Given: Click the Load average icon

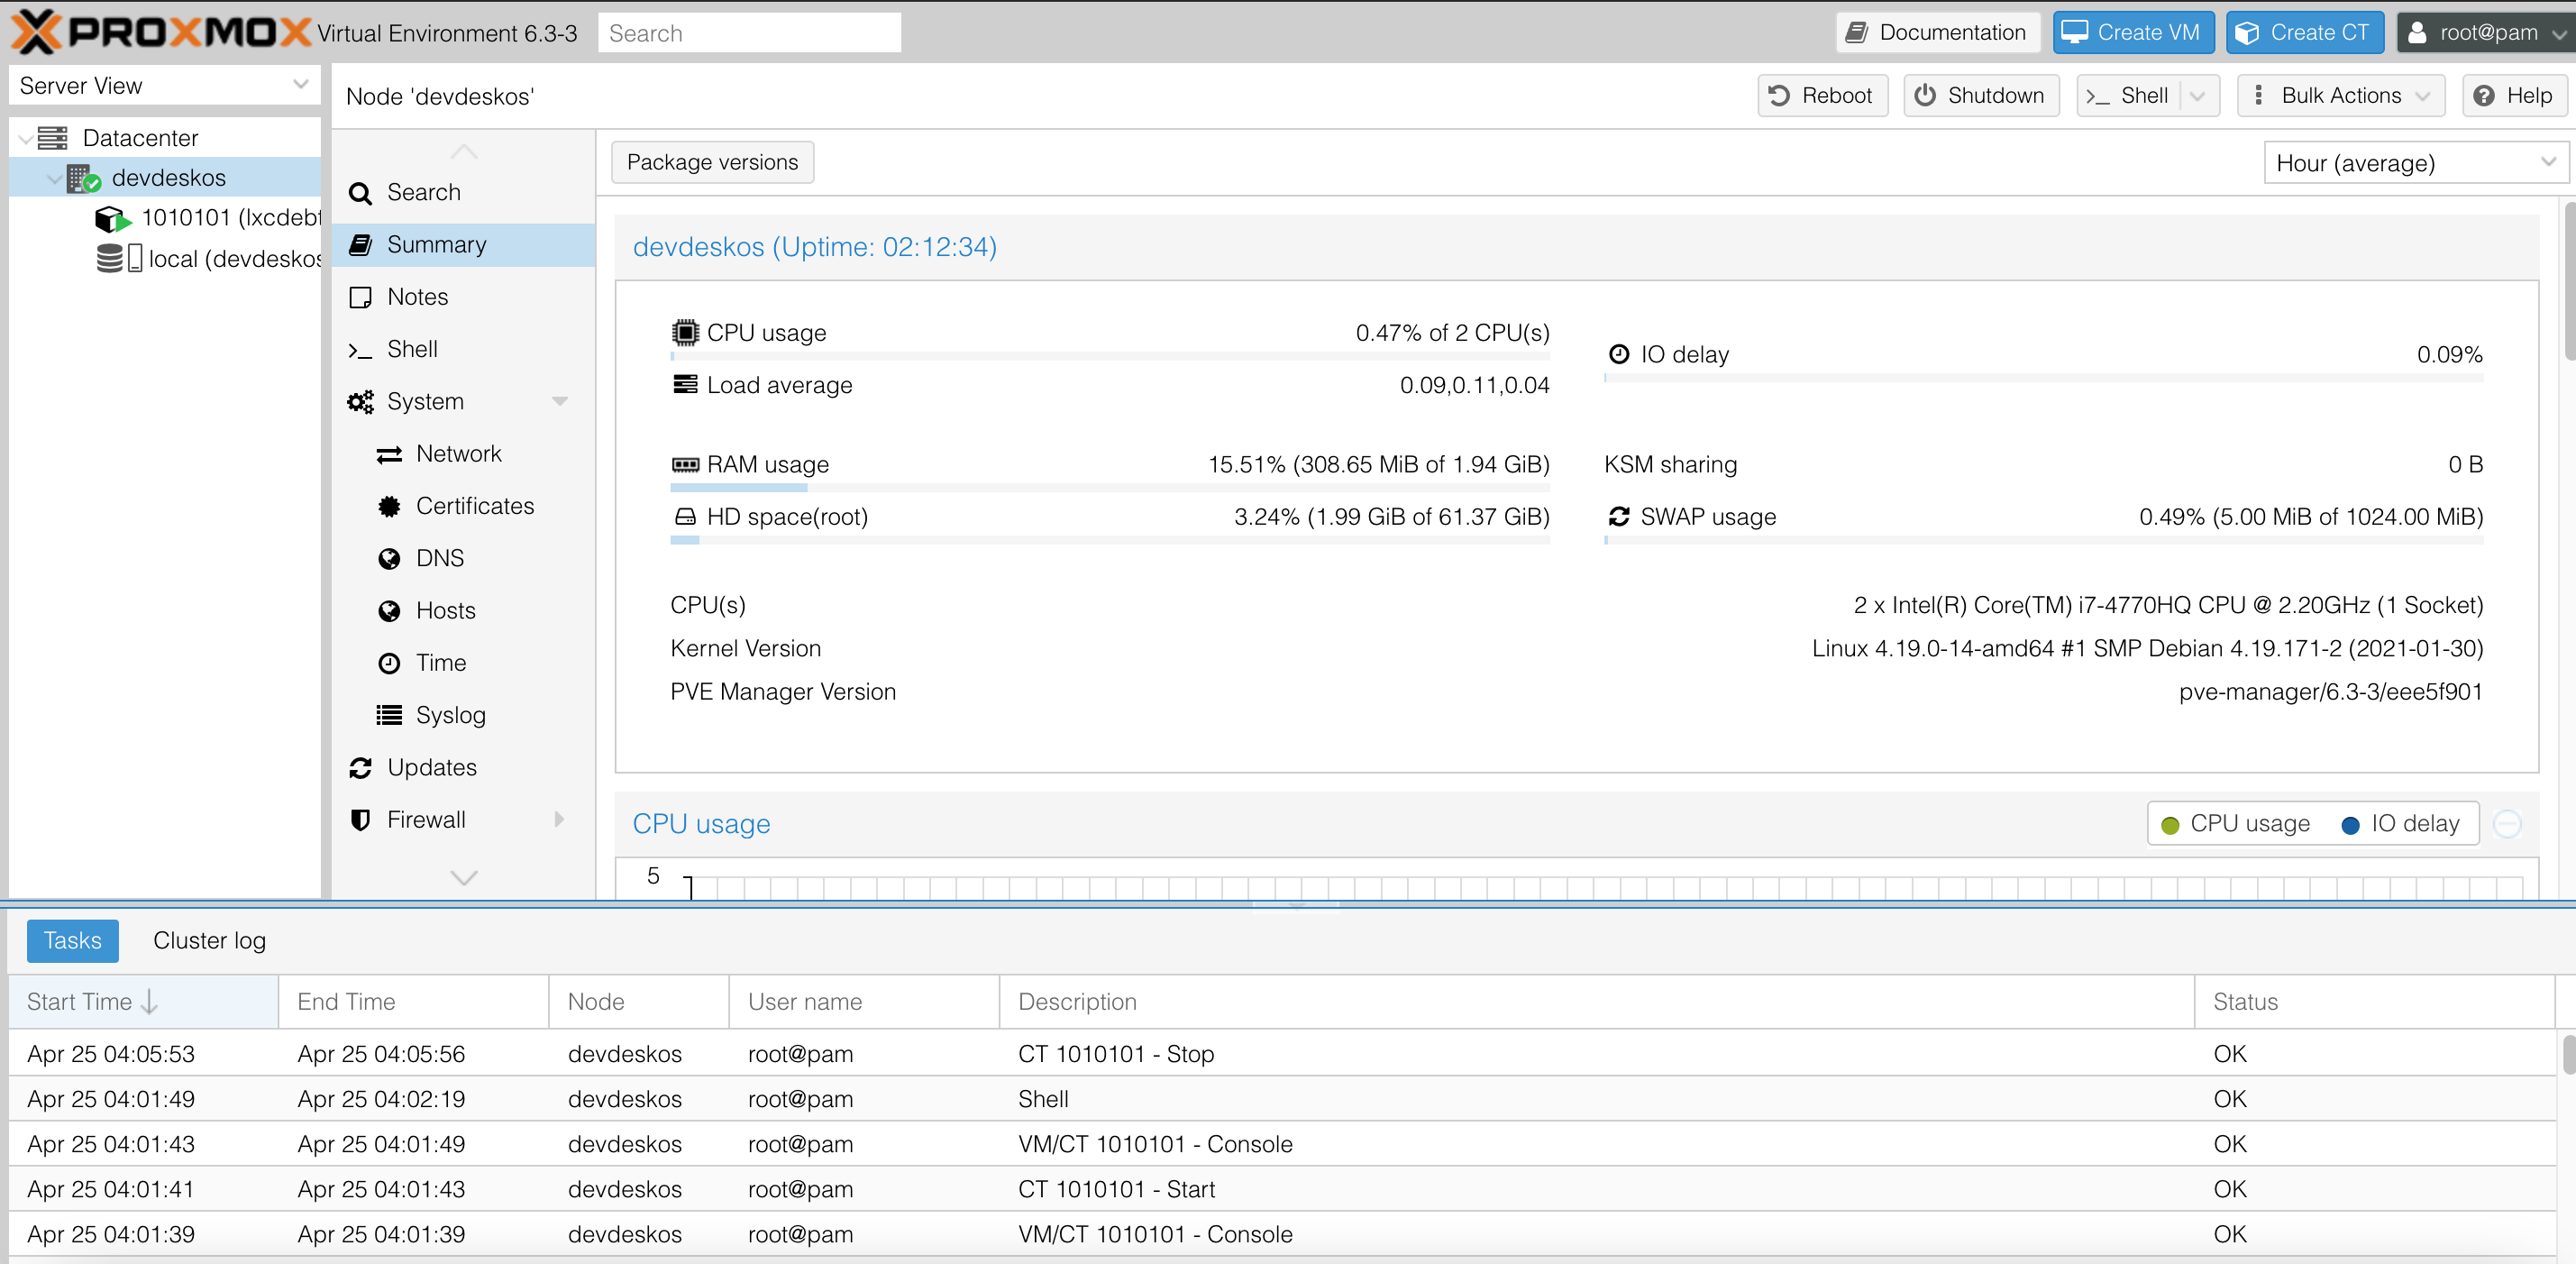Looking at the screenshot, I should click(x=685, y=384).
